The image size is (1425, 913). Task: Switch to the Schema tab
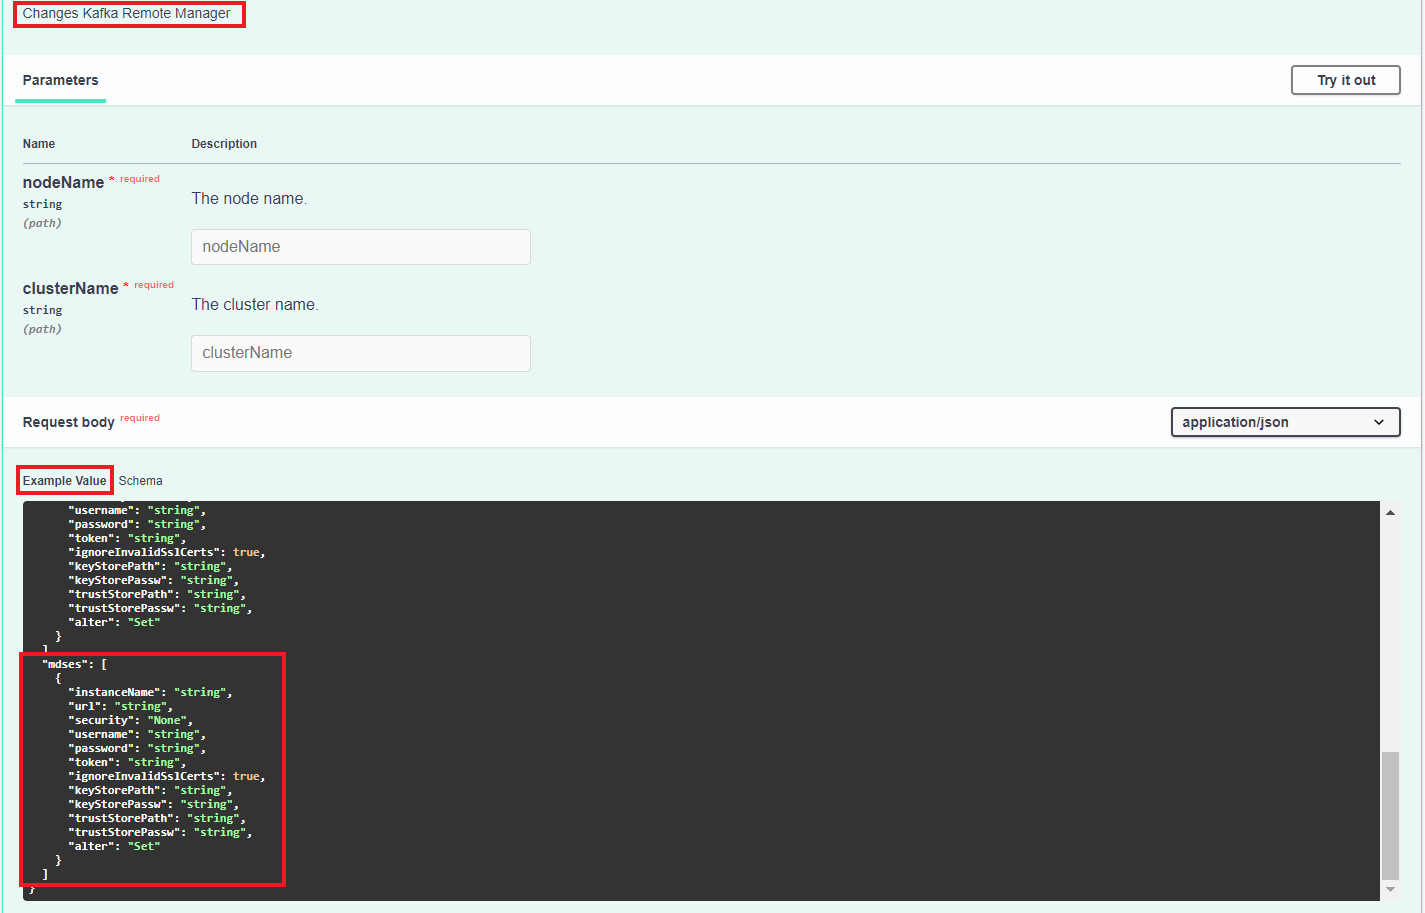tap(140, 481)
